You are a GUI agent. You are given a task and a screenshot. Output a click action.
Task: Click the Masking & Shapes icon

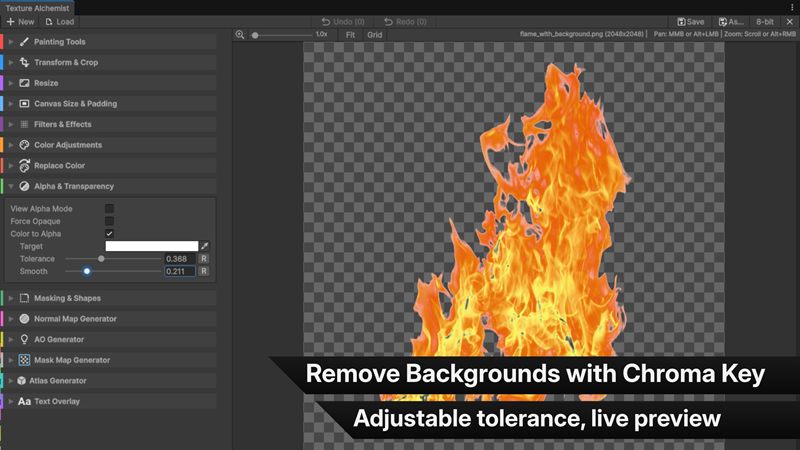[x=24, y=298]
